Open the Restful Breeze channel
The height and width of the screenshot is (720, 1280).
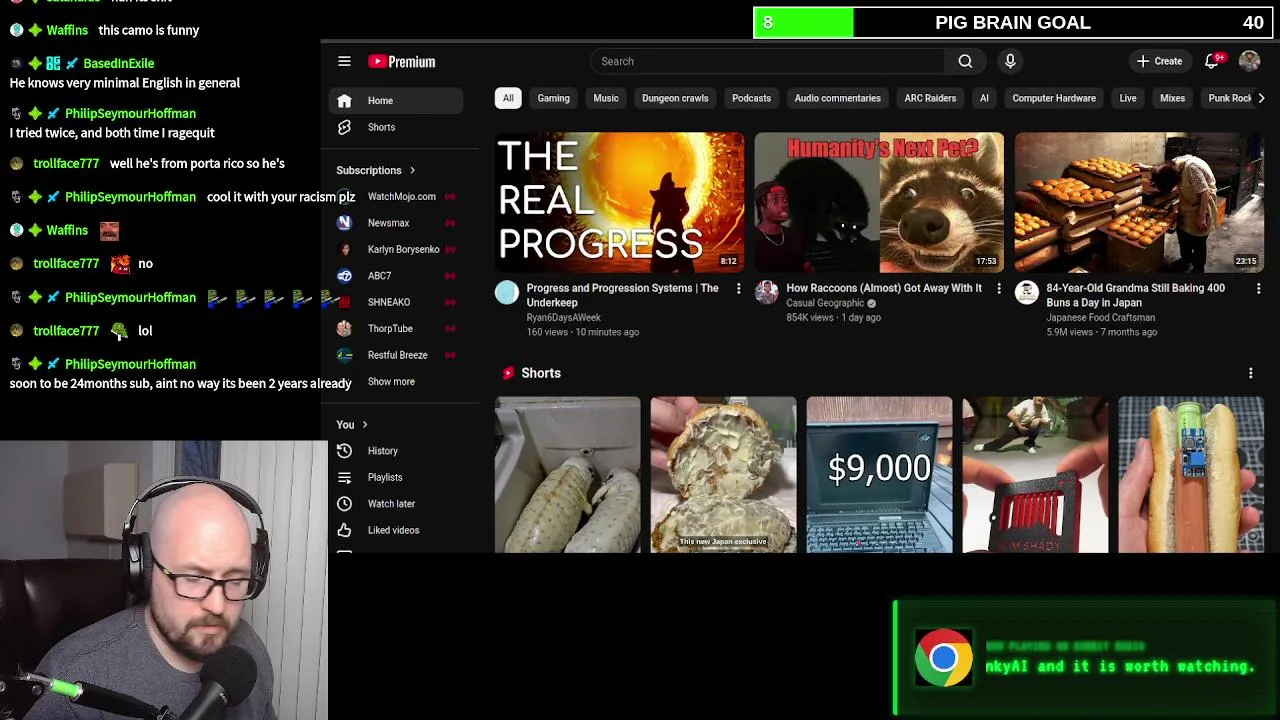point(396,355)
